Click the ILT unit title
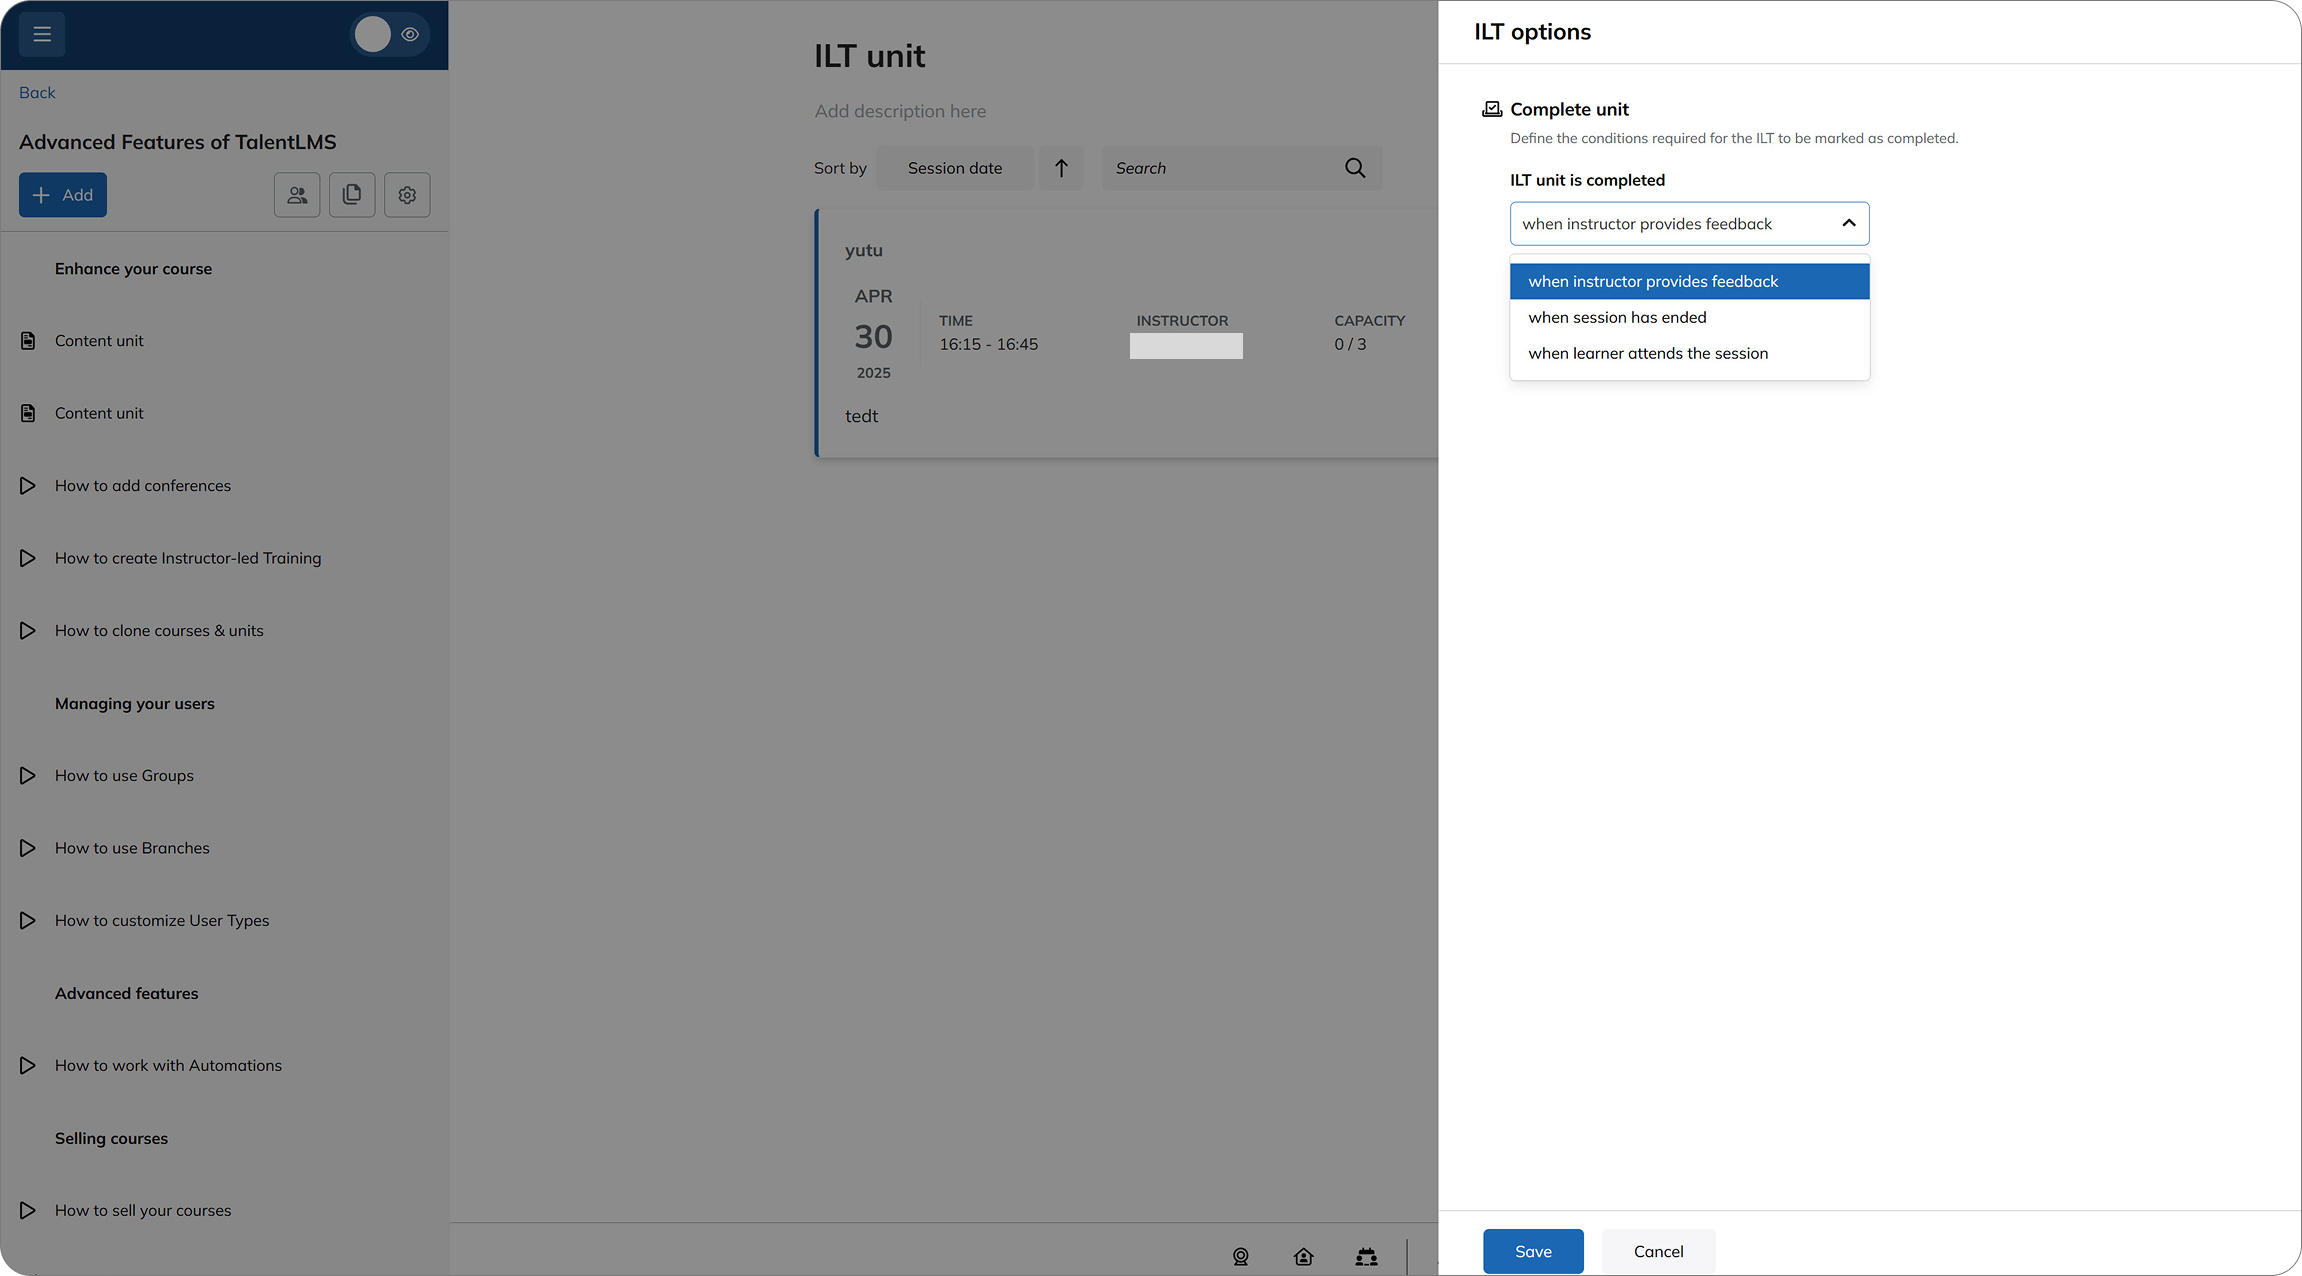This screenshot has height=1276, width=2302. 870,56
